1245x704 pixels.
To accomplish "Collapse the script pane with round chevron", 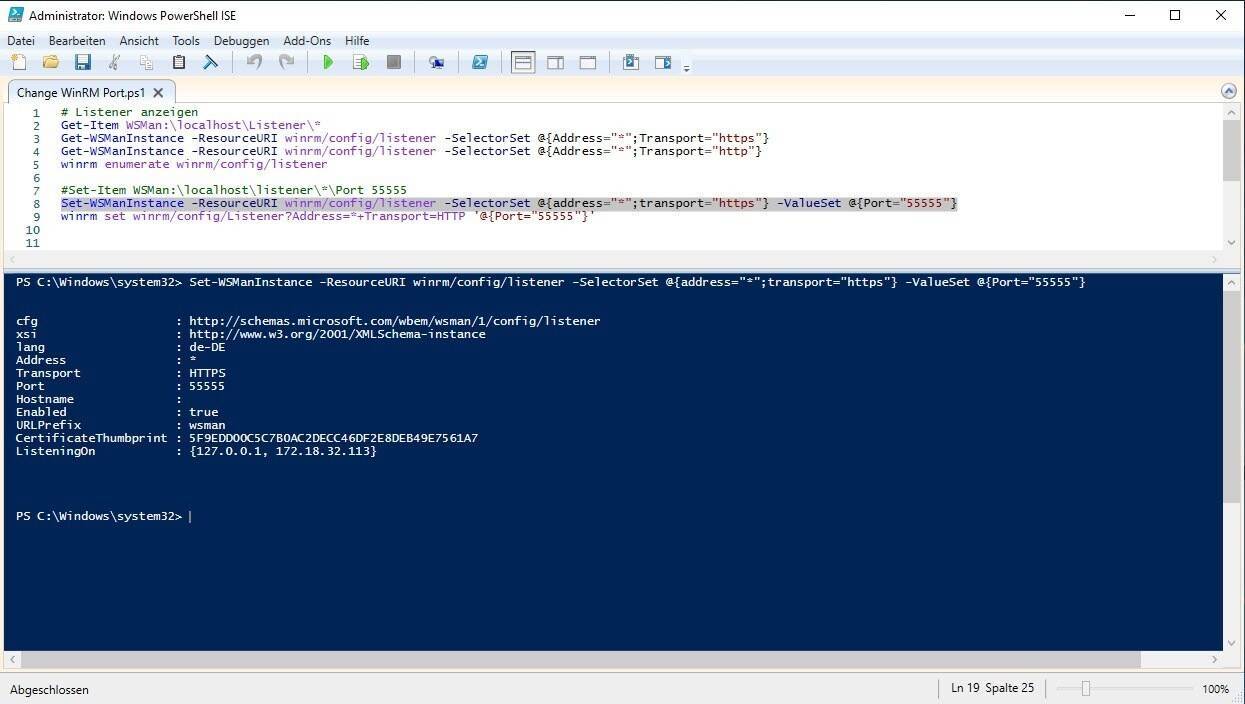I will 1229,91.
